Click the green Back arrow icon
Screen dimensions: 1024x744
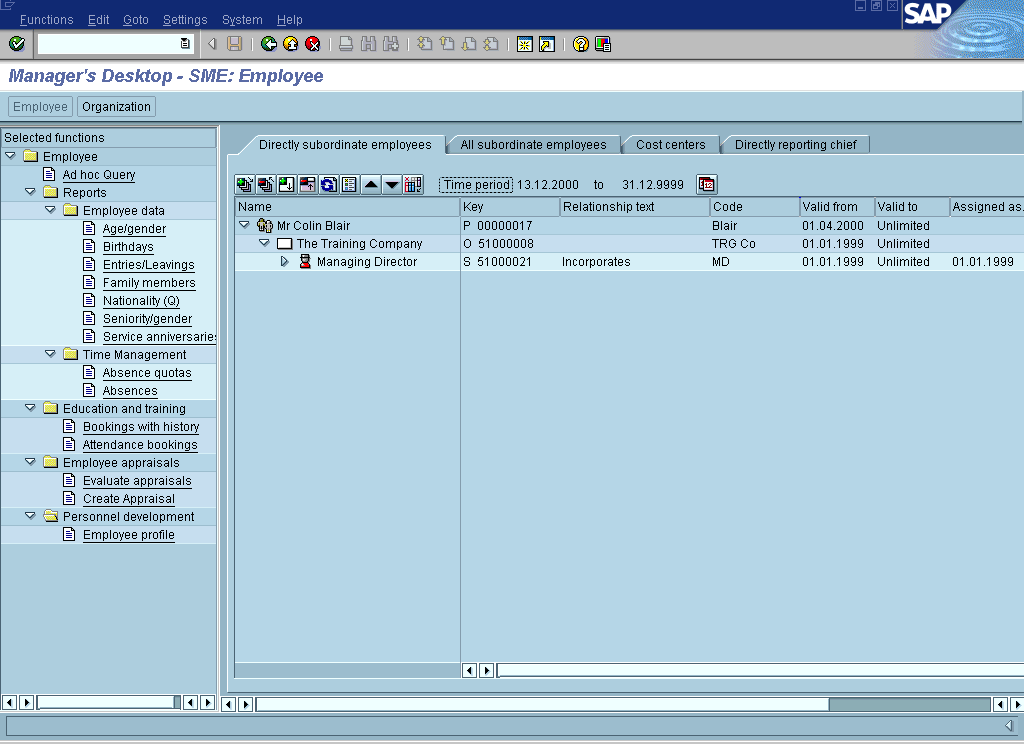pyautogui.click(x=268, y=44)
